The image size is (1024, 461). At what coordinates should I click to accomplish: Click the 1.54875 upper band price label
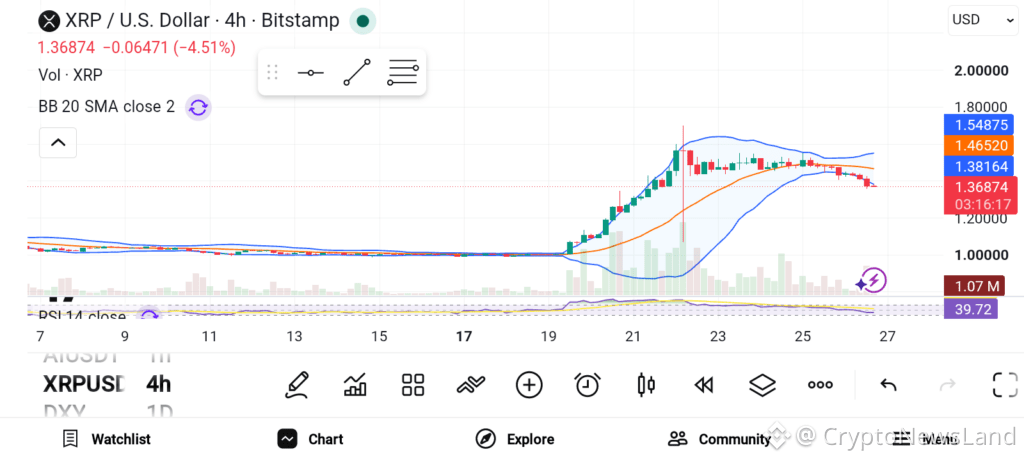coord(979,125)
